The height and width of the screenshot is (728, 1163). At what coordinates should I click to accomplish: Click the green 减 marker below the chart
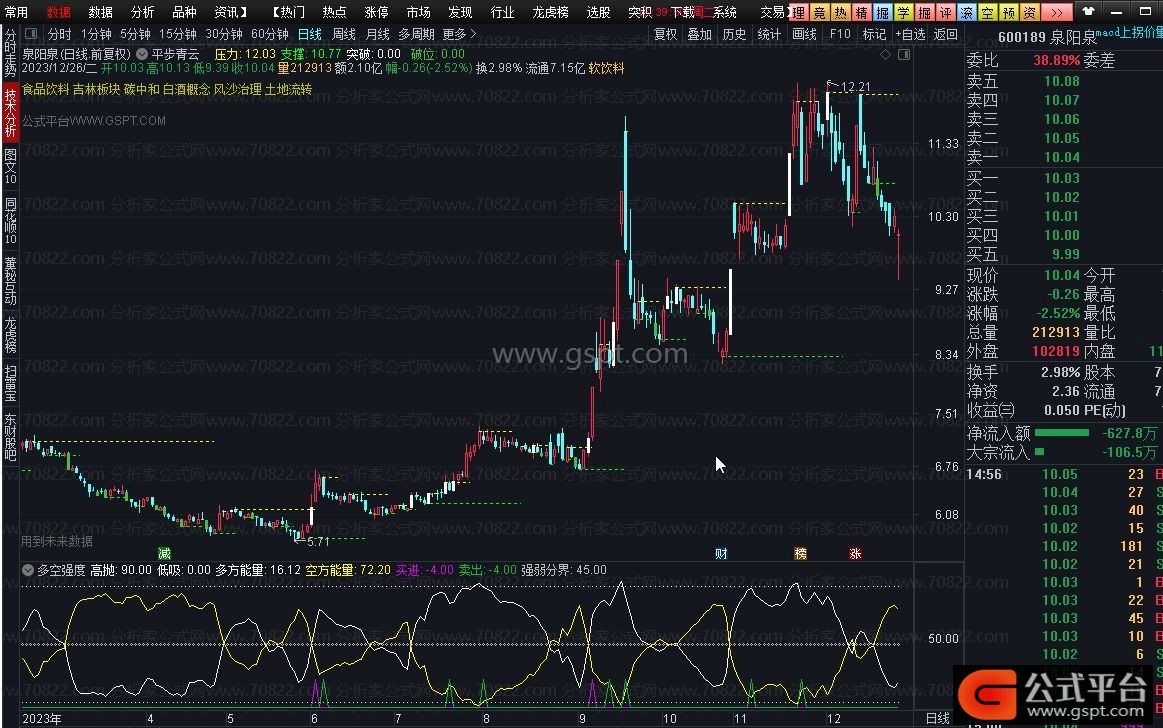[165, 553]
